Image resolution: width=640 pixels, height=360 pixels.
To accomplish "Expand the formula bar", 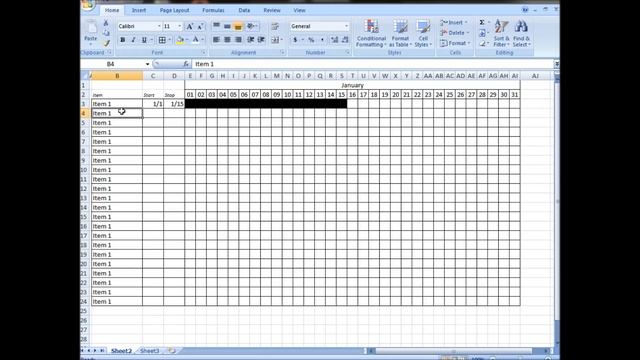I will [556, 64].
